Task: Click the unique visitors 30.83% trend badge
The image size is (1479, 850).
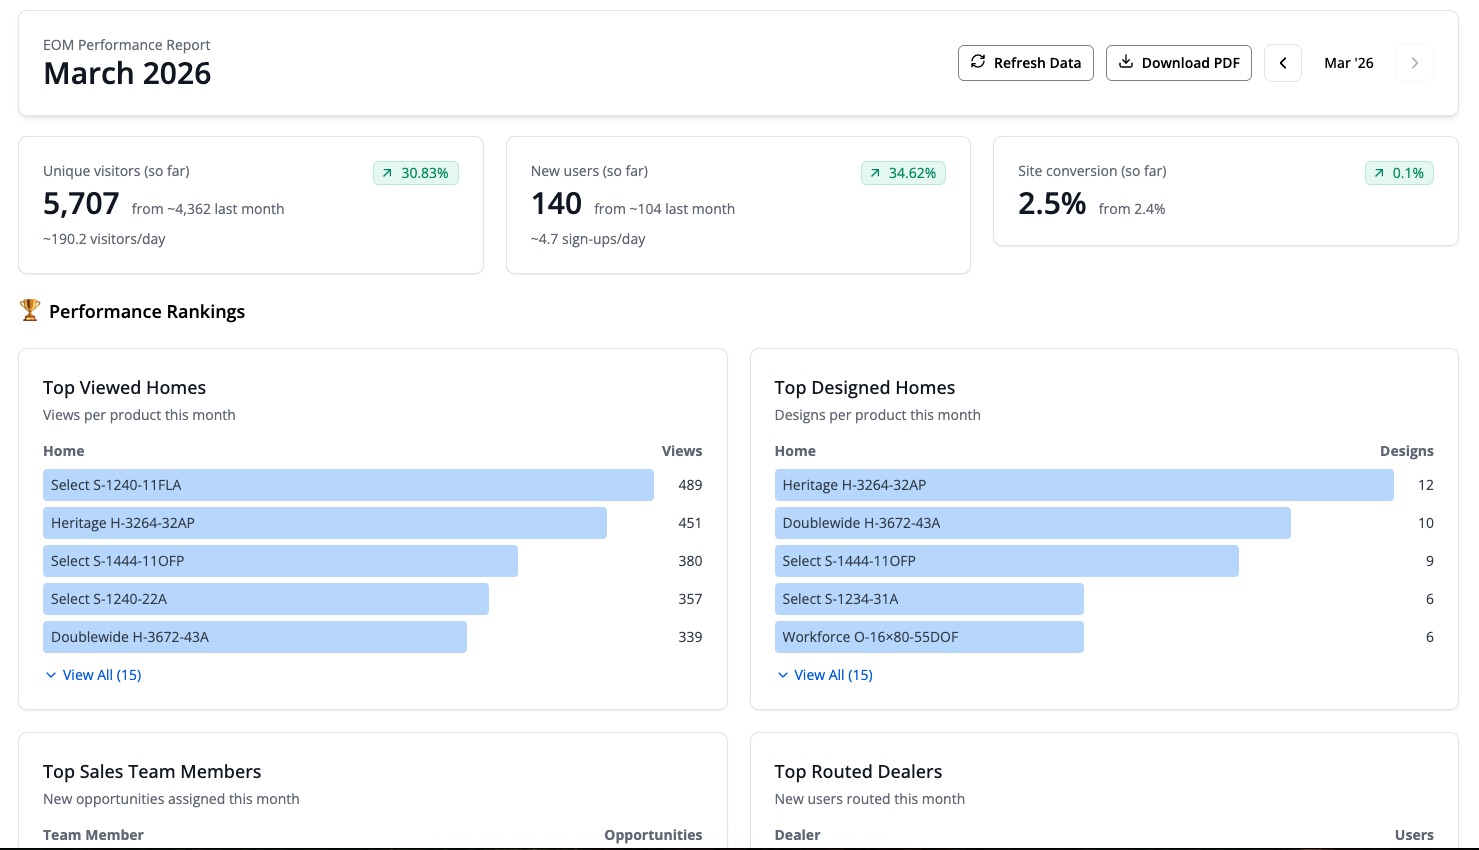Action: (416, 173)
